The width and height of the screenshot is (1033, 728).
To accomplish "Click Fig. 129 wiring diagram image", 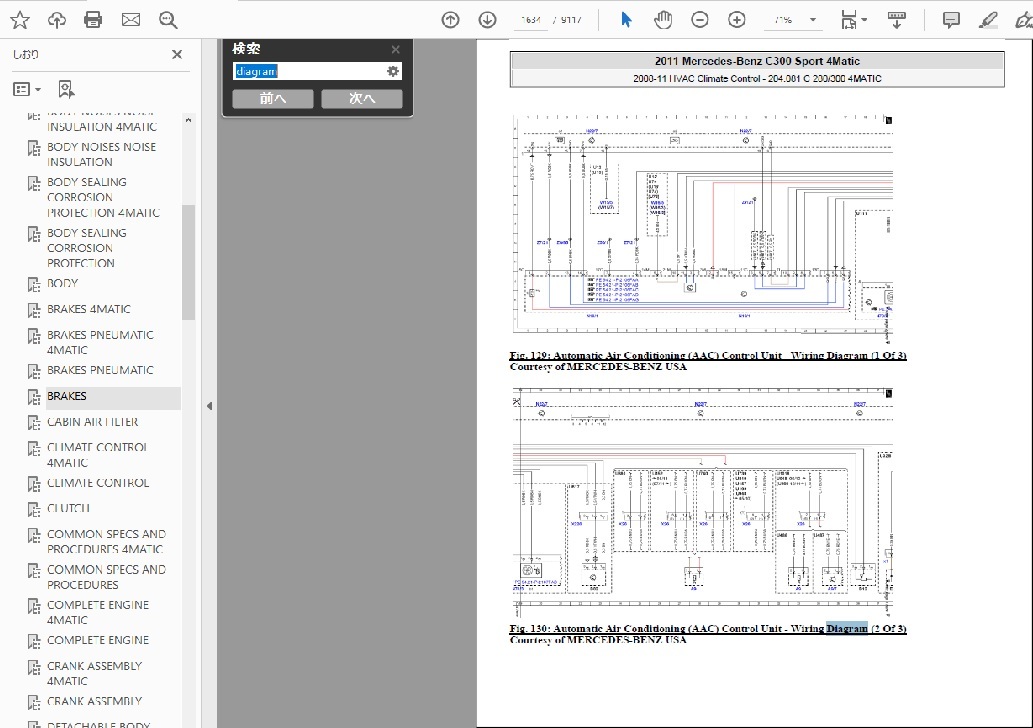I will click(x=703, y=229).
